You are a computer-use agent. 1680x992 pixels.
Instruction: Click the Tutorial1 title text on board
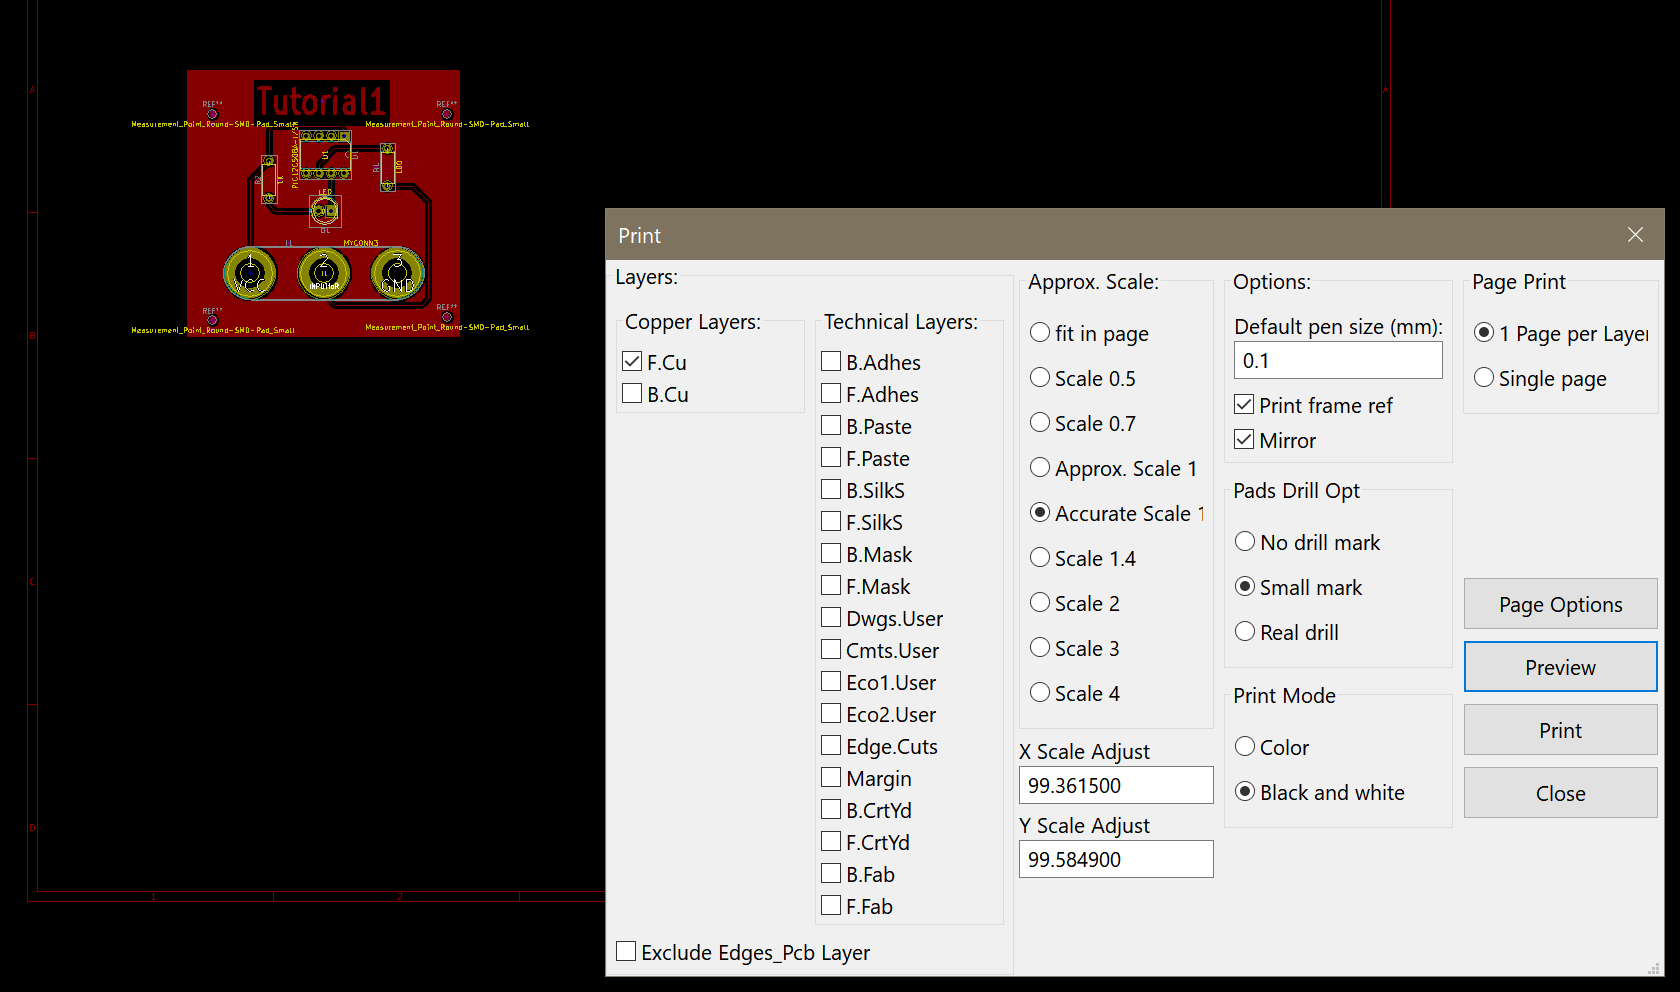(x=321, y=101)
